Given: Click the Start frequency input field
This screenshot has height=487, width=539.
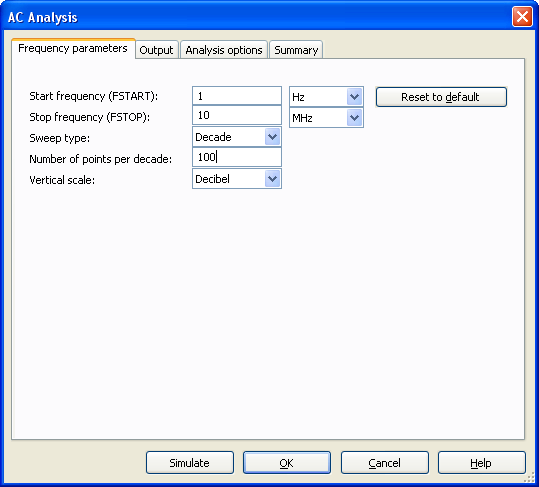Looking at the screenshot, I should point(237,96).
